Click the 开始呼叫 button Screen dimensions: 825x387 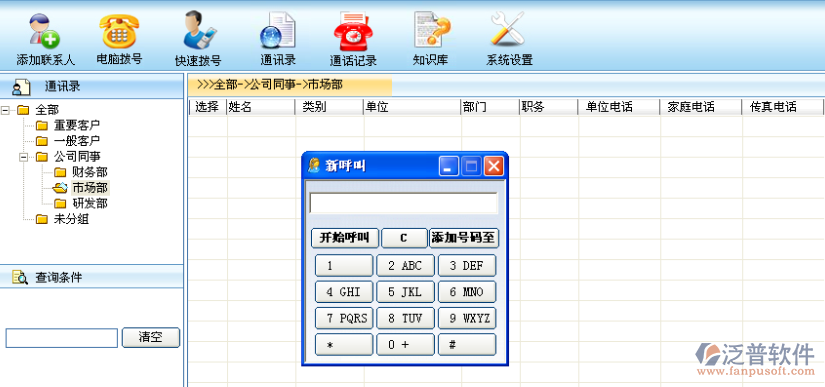point(345,238)
